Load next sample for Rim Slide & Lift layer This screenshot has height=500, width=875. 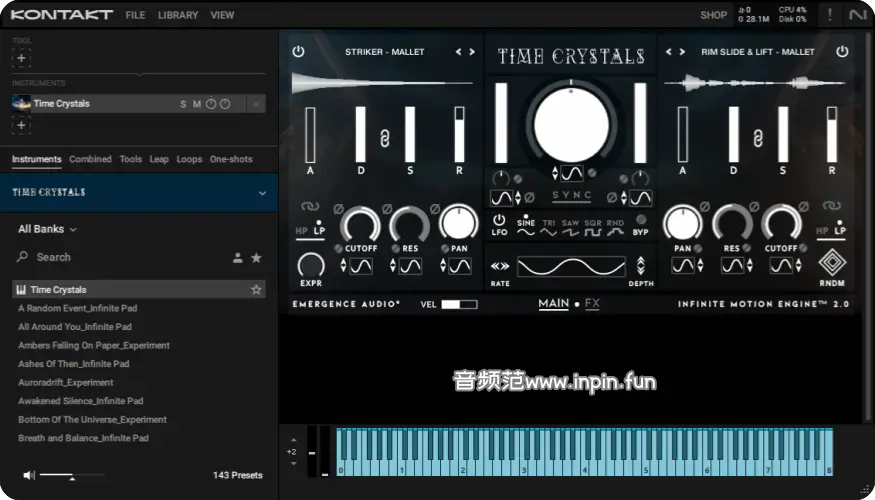point(682,51)
